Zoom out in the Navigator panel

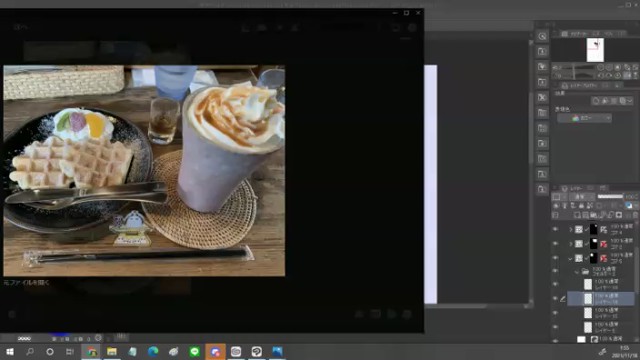tap(601, 67)
